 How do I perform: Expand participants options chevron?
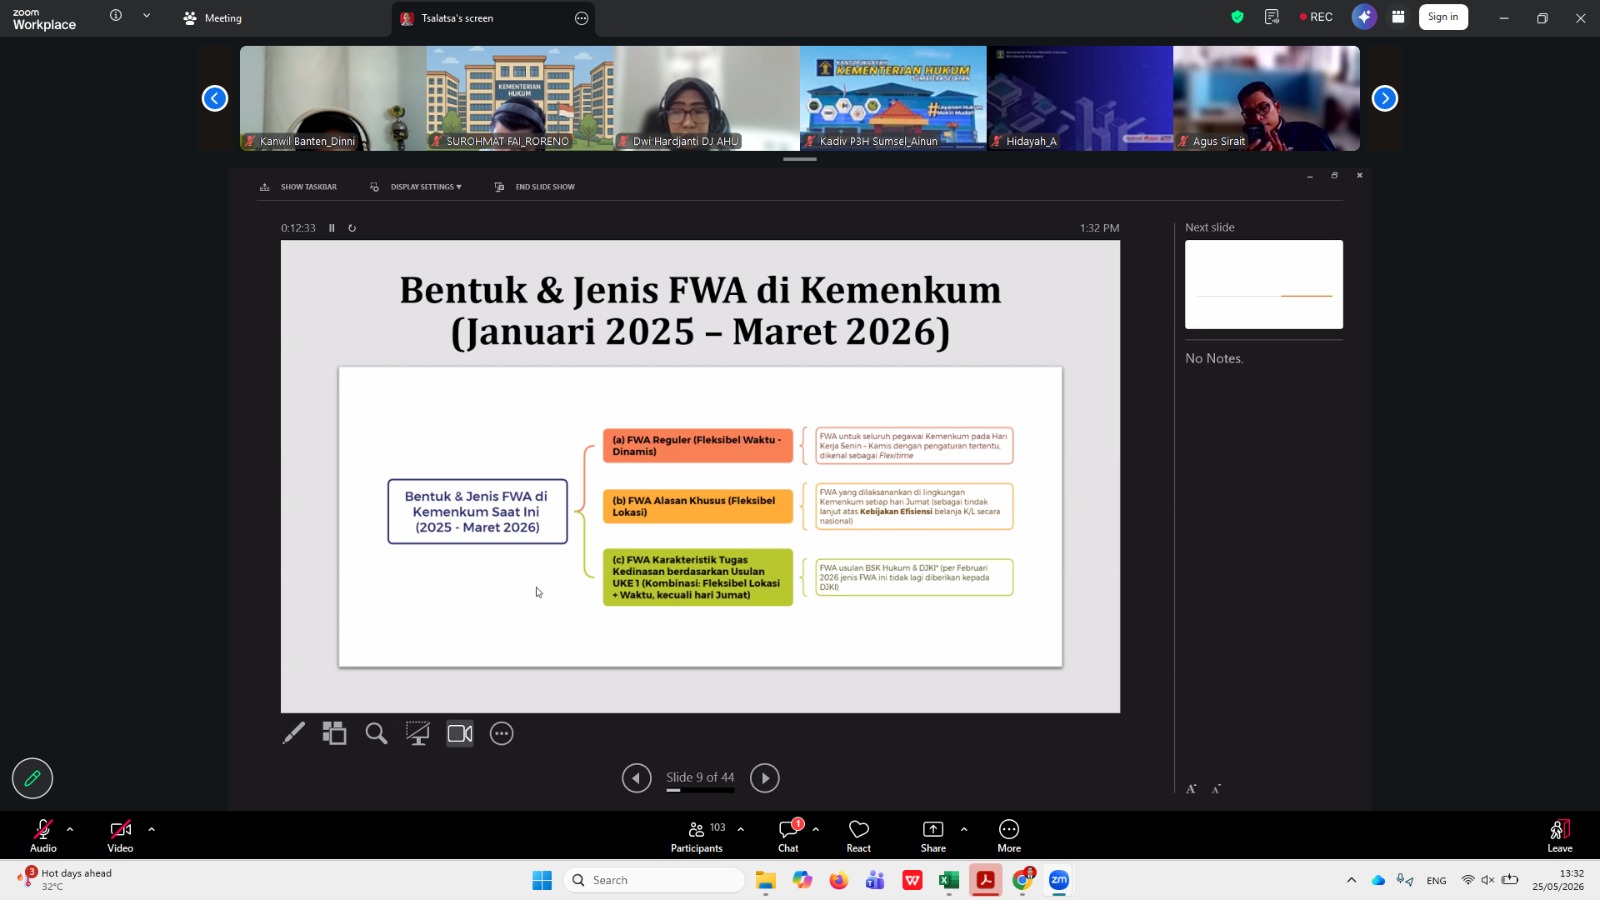coord(740,829)
